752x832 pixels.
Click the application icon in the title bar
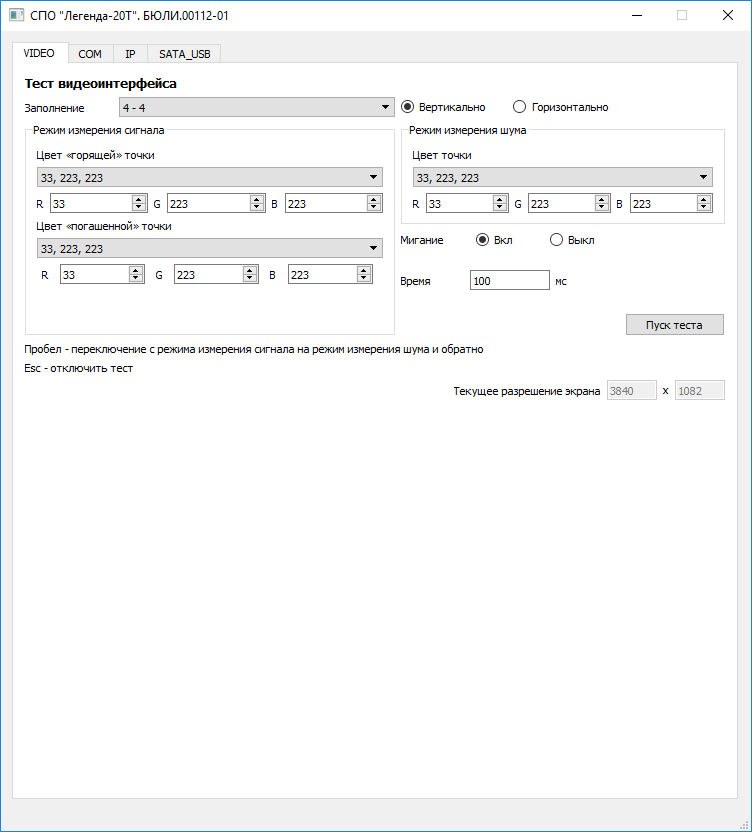click(17, 15)
